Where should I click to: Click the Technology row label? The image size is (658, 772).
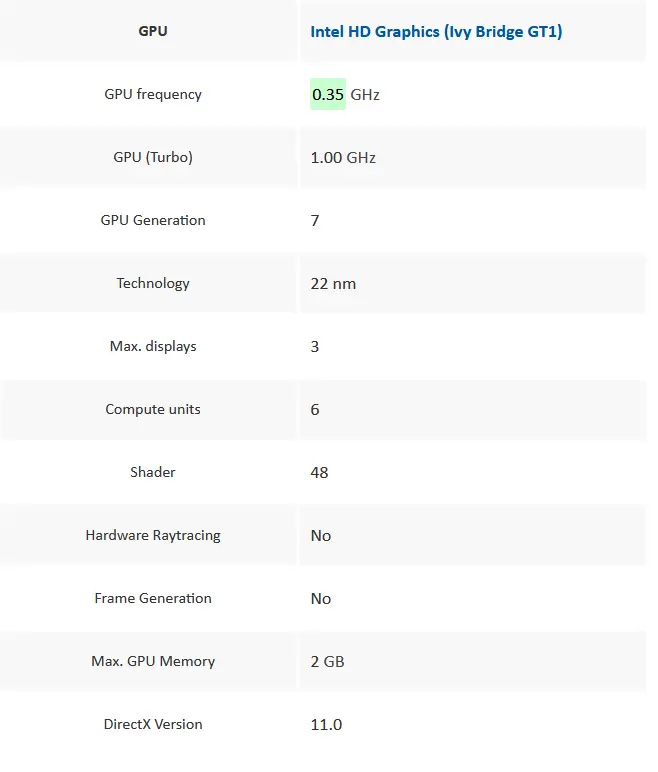tap(153, 283)
